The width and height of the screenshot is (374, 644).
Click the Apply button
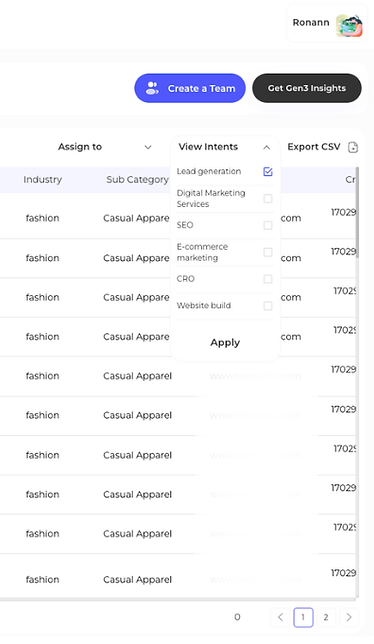(x=225, y=343)
